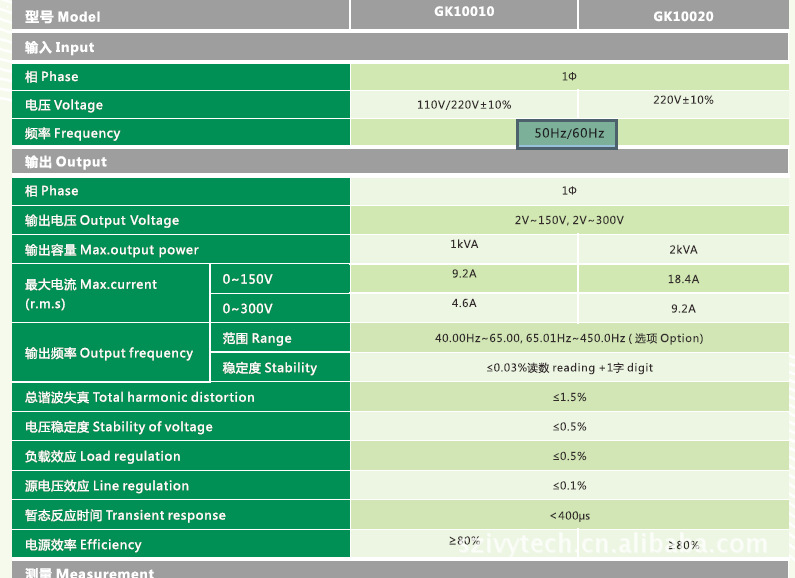Click the Transient response <400µs value

[x=569, y=516]
